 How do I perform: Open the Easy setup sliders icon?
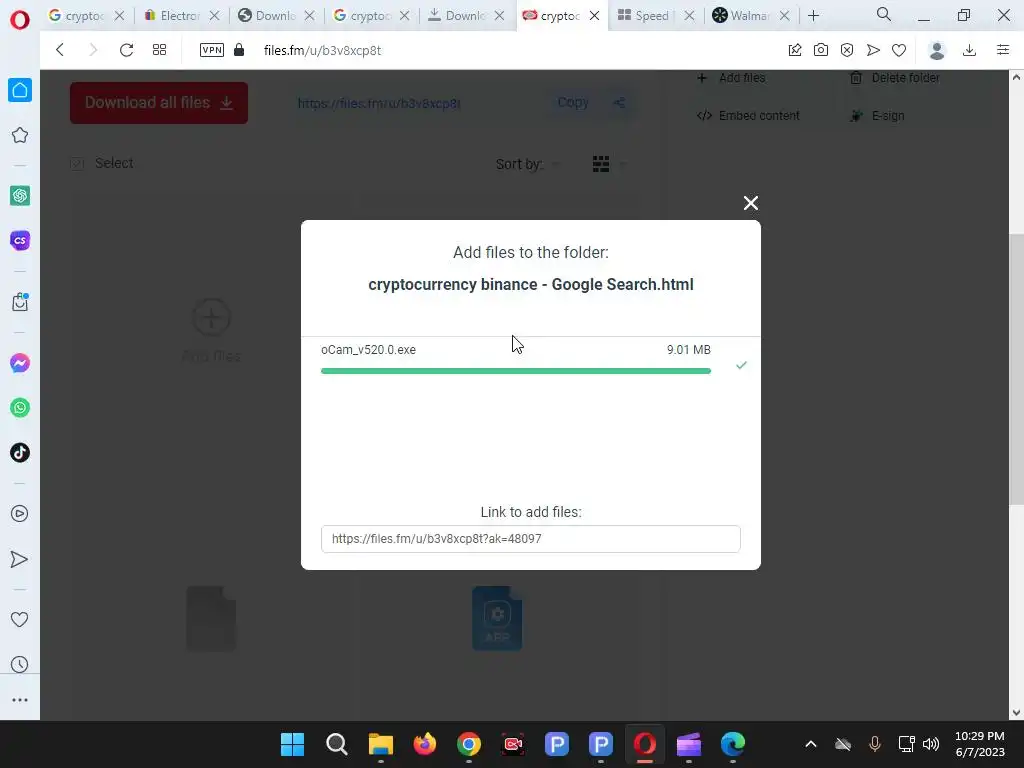click(1003, 50)
